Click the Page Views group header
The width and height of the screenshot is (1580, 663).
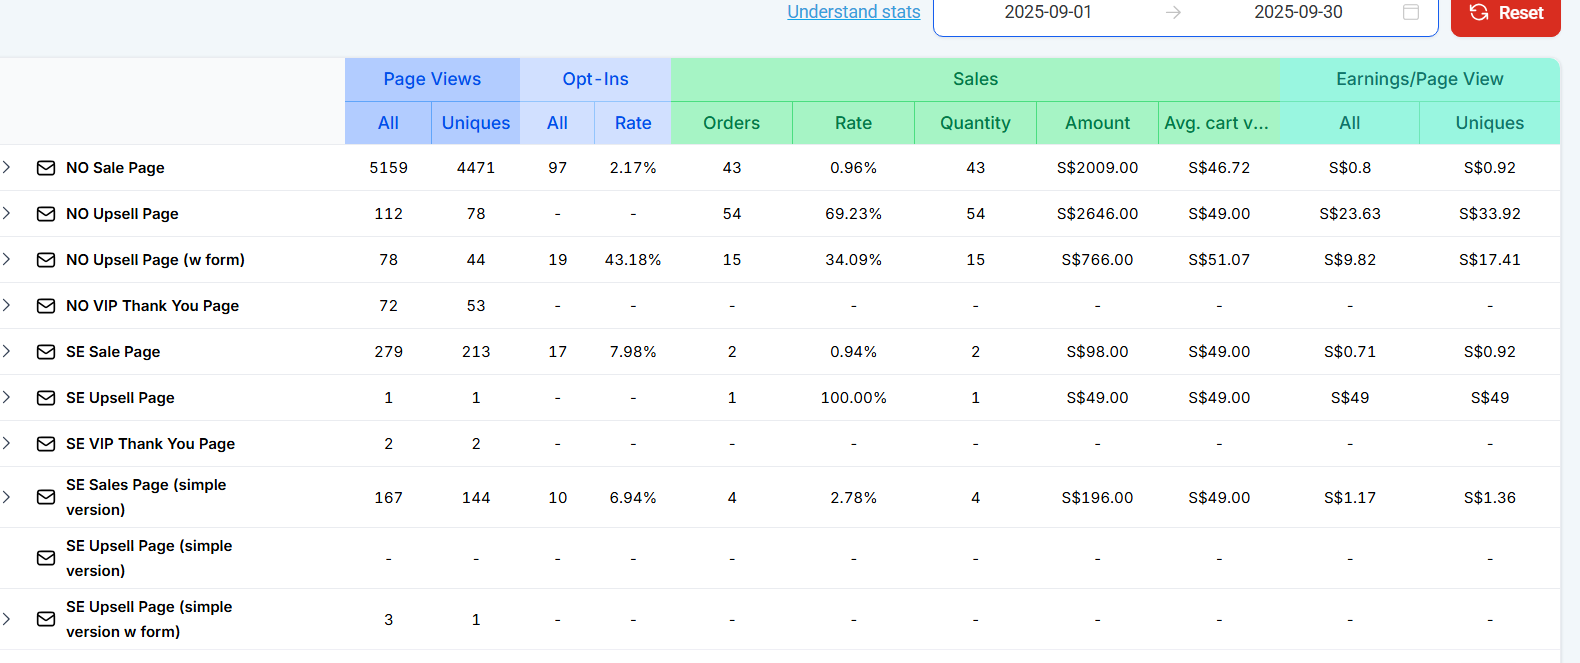pyautogui.click(x=432, y=79)
